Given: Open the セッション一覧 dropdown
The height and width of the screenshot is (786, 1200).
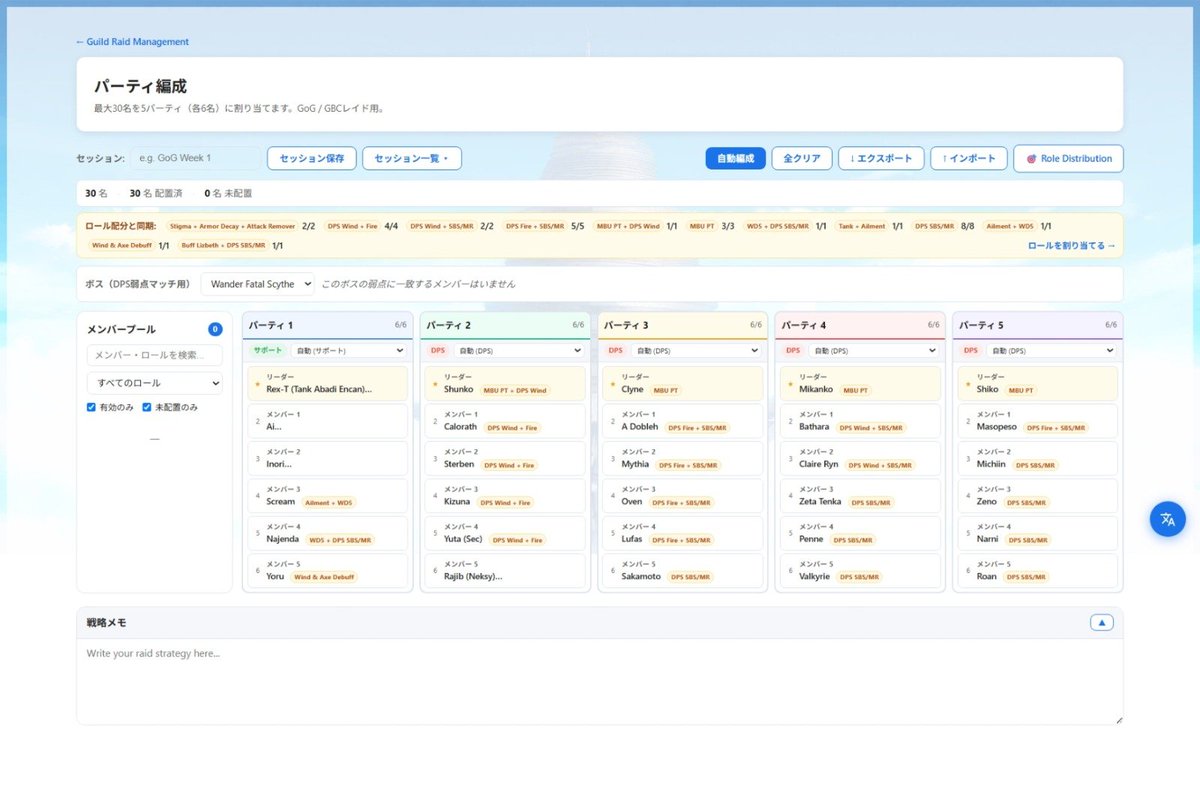Looking at the screenshot, I should pyautogui.click(x=412, y=158).
